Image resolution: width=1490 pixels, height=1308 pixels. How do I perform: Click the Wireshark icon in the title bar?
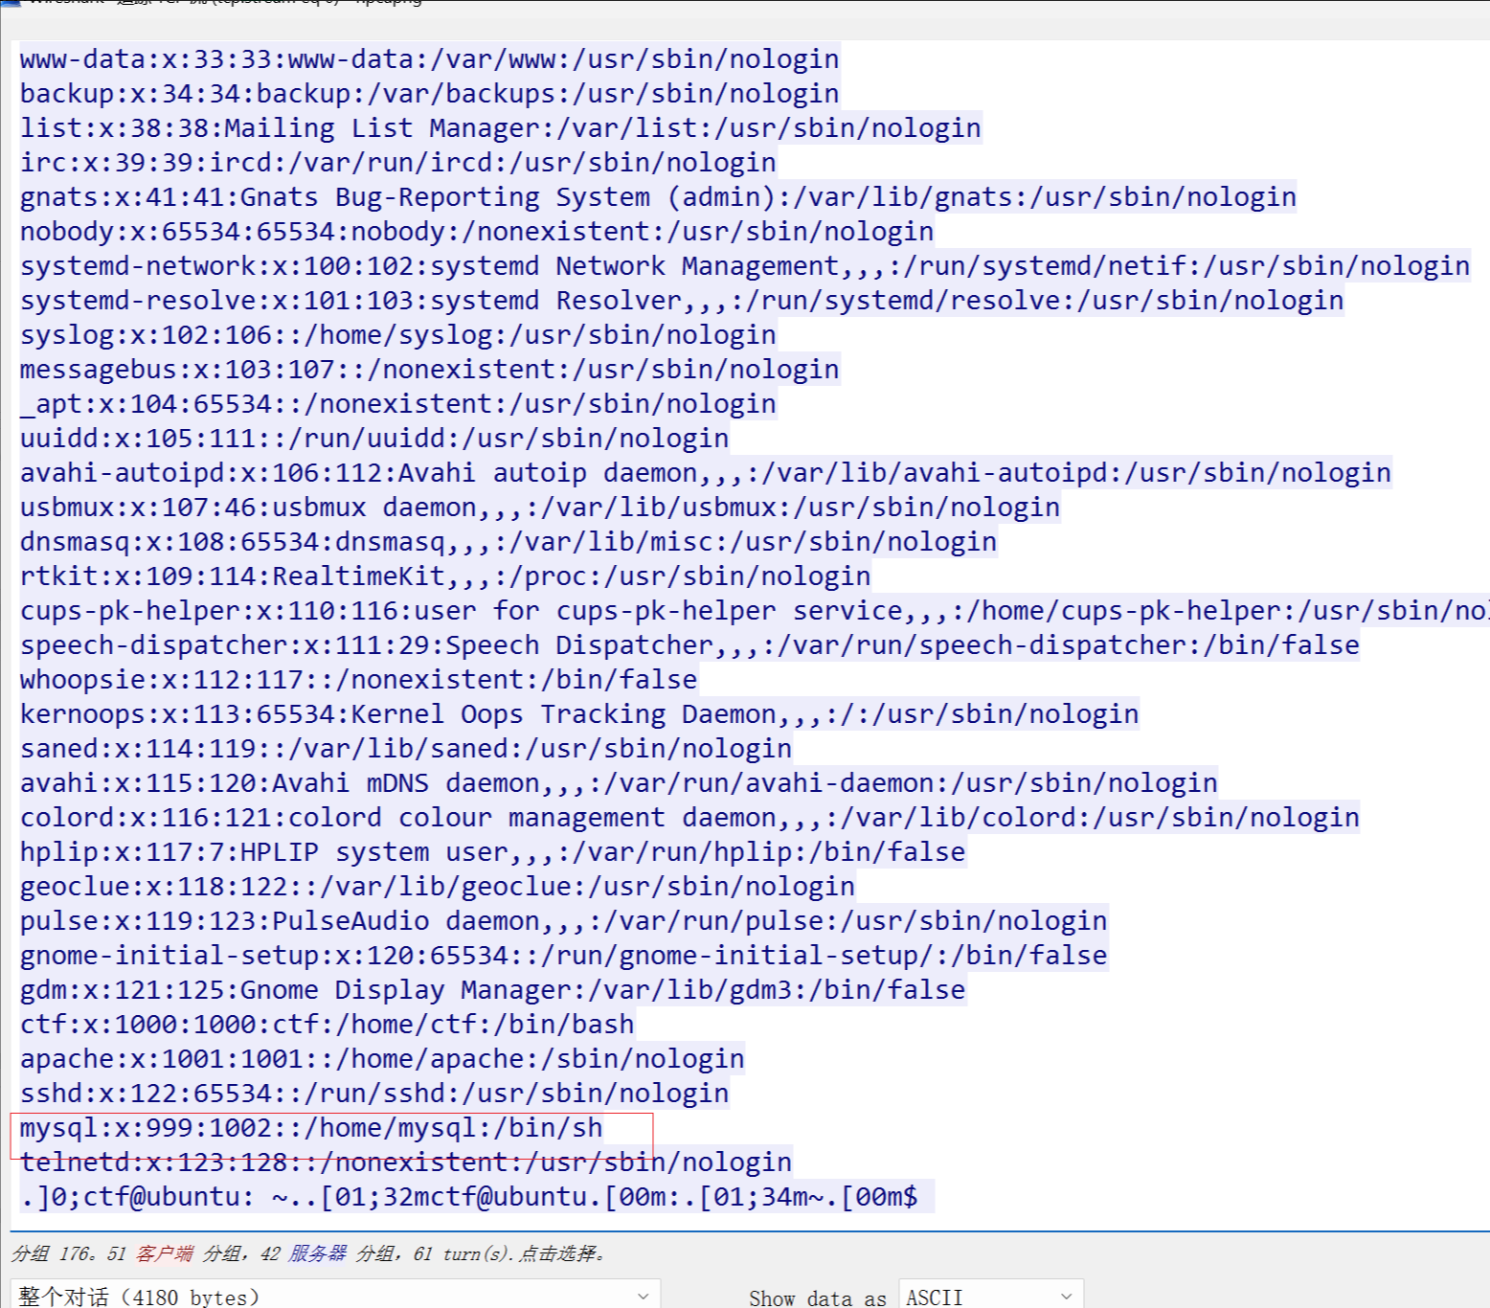tap(8, 3)
